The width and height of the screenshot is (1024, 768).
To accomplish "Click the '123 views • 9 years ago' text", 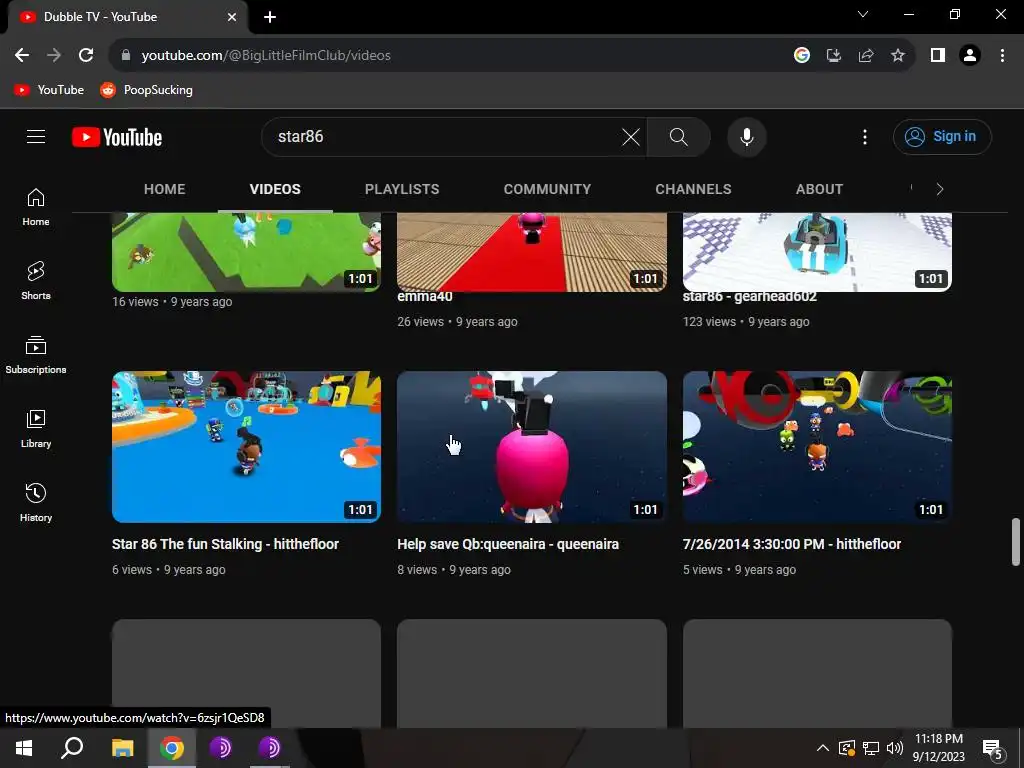I will pyautogui.click(x=746, y=322).
